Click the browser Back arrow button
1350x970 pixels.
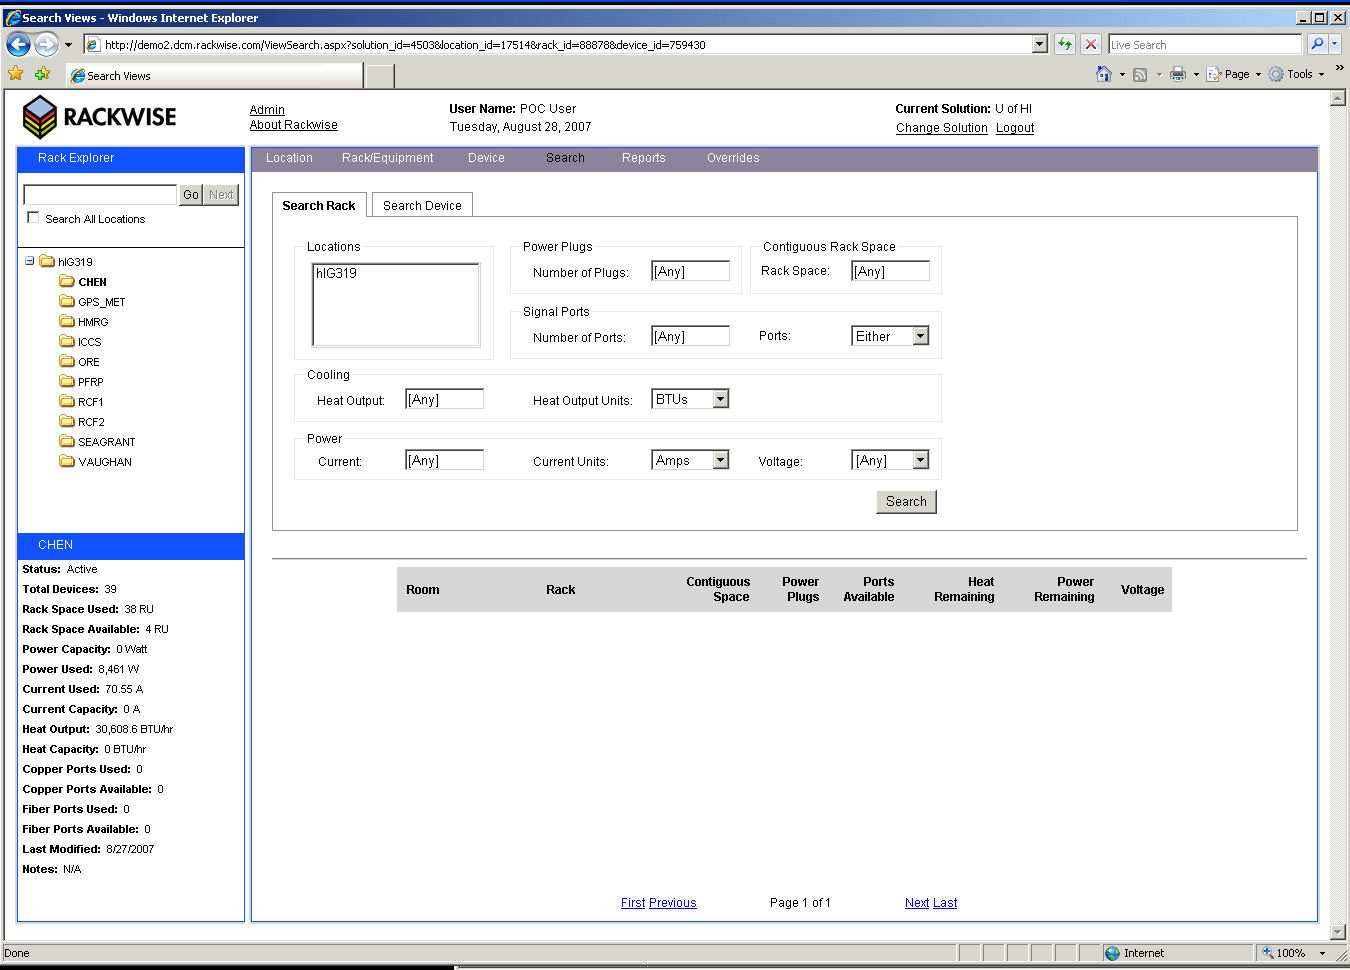[18, 44]
